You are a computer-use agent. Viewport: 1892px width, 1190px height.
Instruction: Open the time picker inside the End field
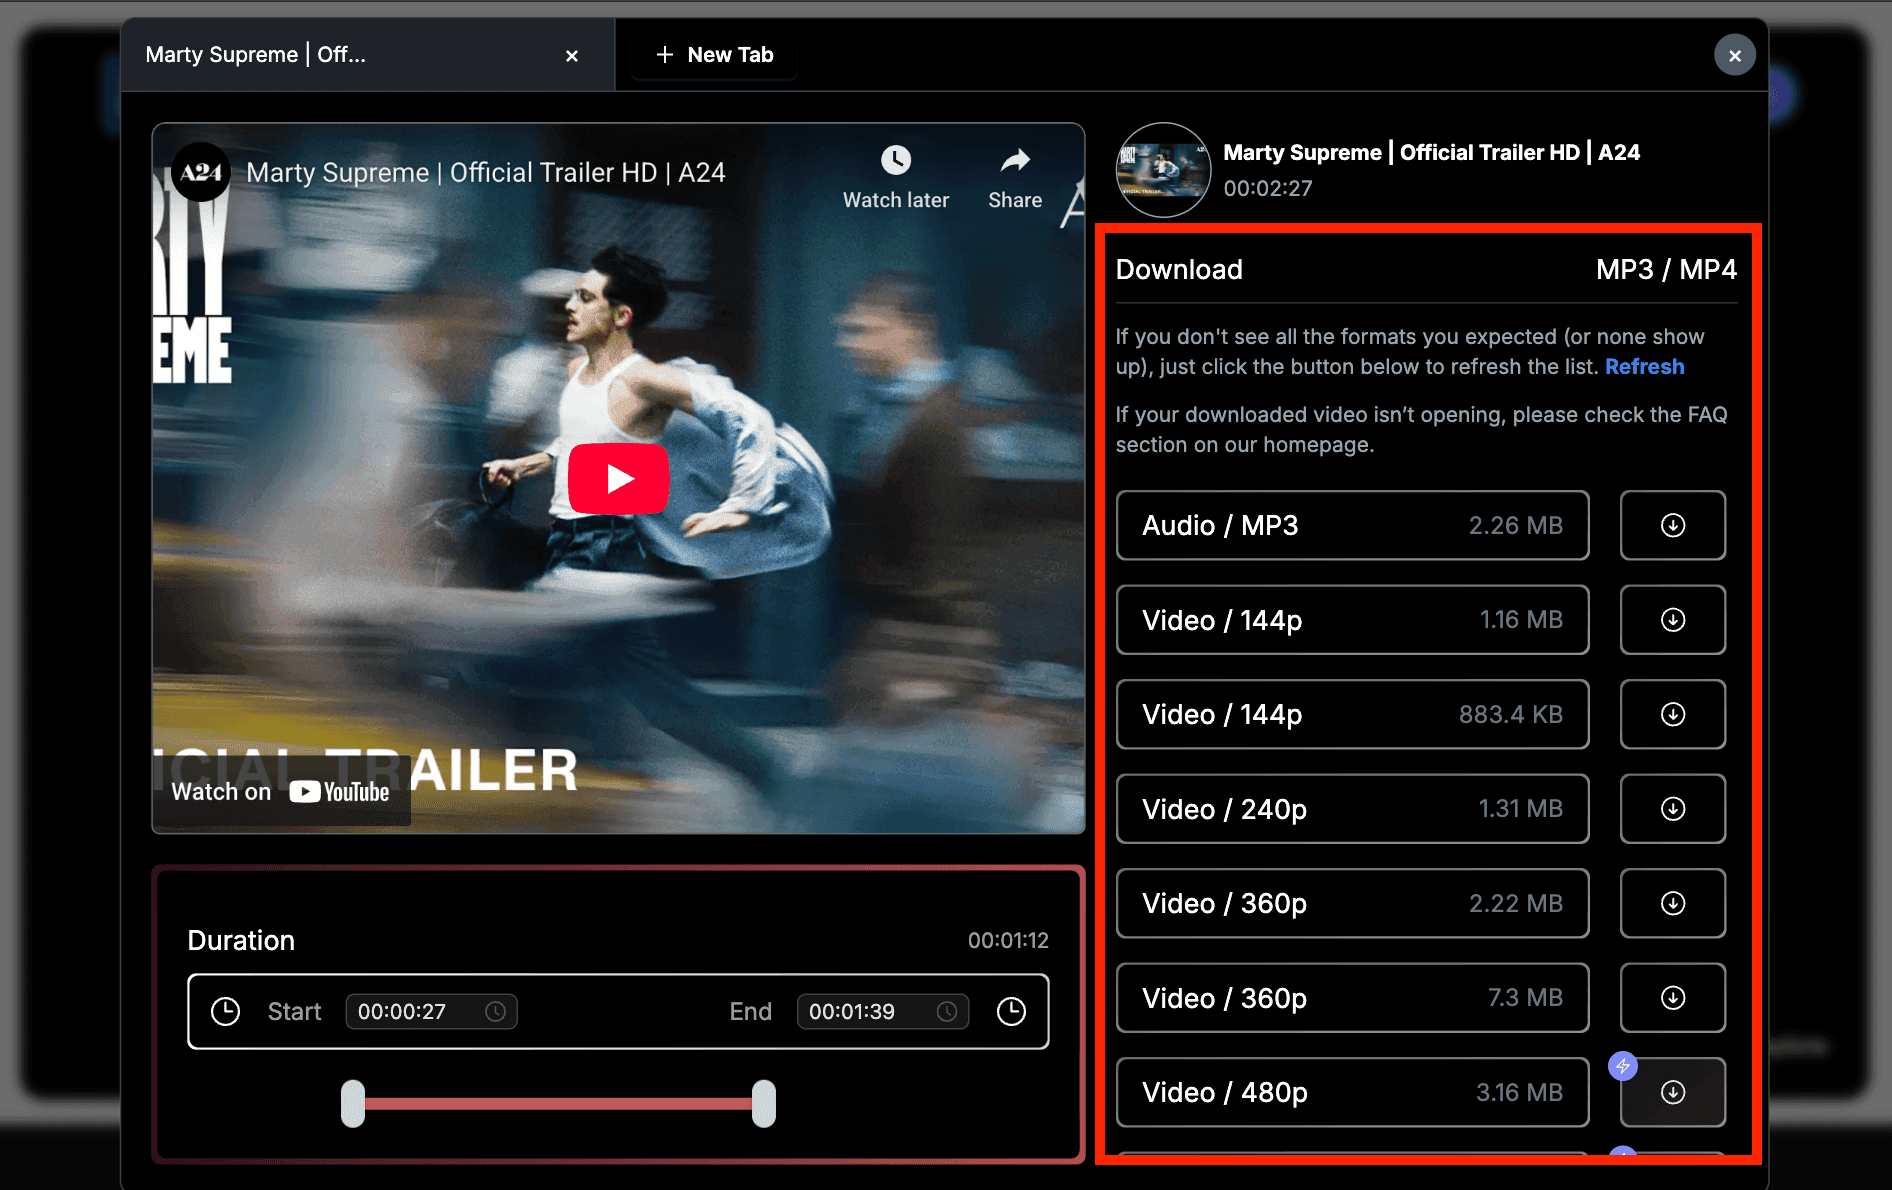946,1012
